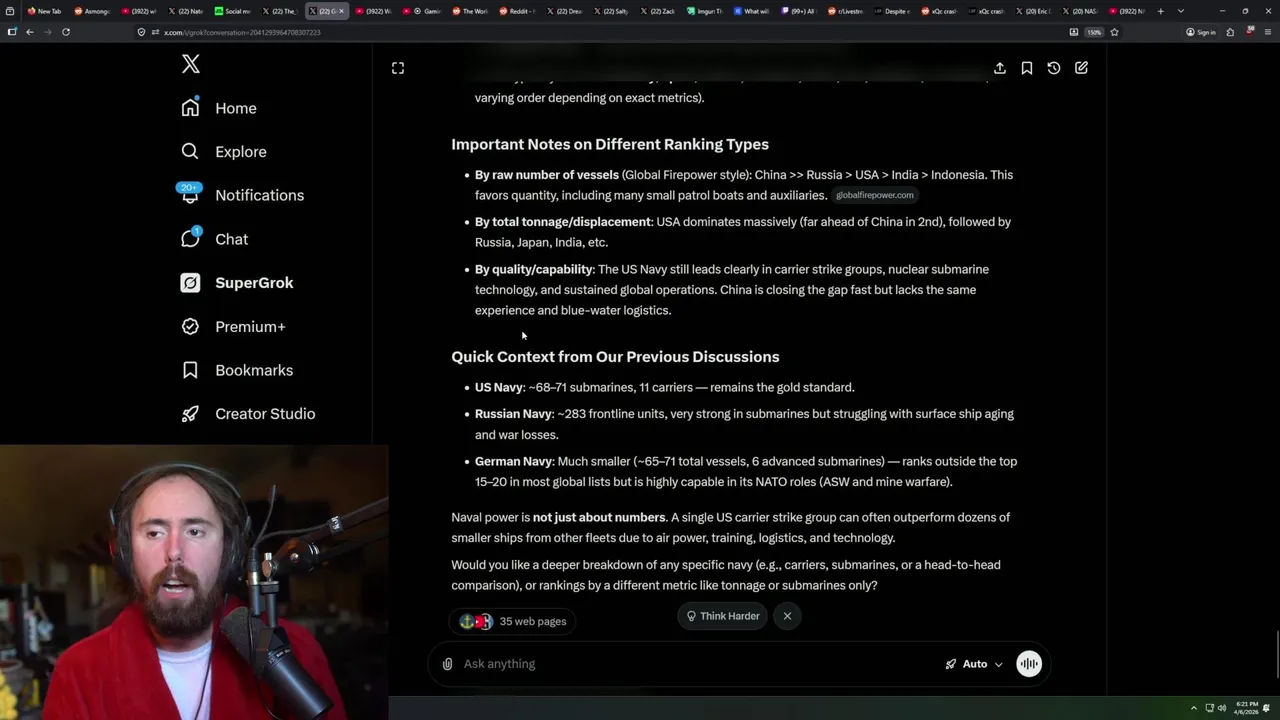Switch to the Social media browser tab

click(x=234, y=11)
